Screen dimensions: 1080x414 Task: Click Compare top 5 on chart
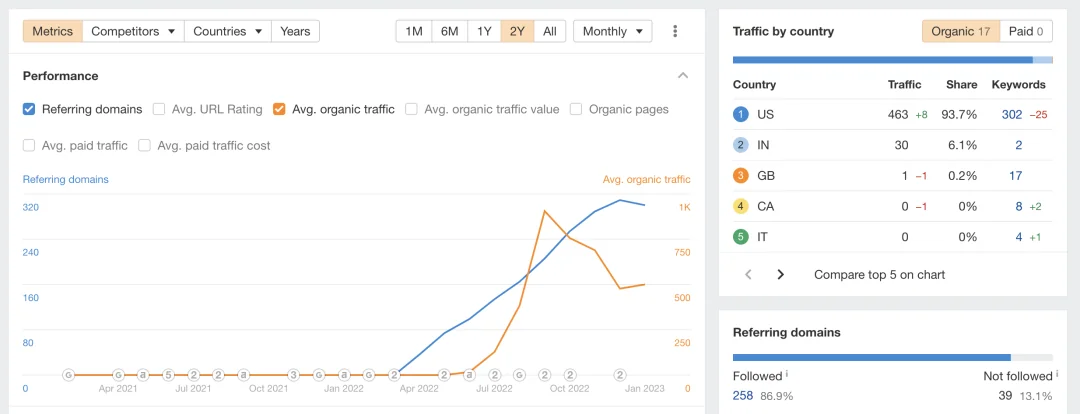tap(880, 274)
